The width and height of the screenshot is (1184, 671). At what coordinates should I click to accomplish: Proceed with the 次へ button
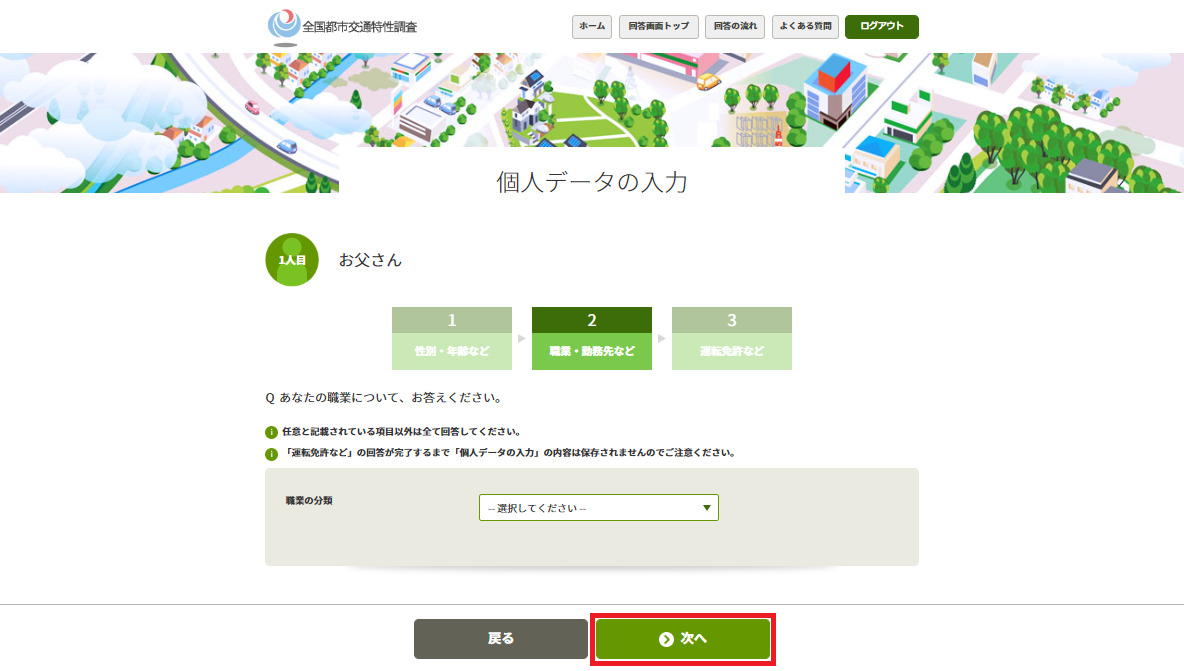click(683, 639)
